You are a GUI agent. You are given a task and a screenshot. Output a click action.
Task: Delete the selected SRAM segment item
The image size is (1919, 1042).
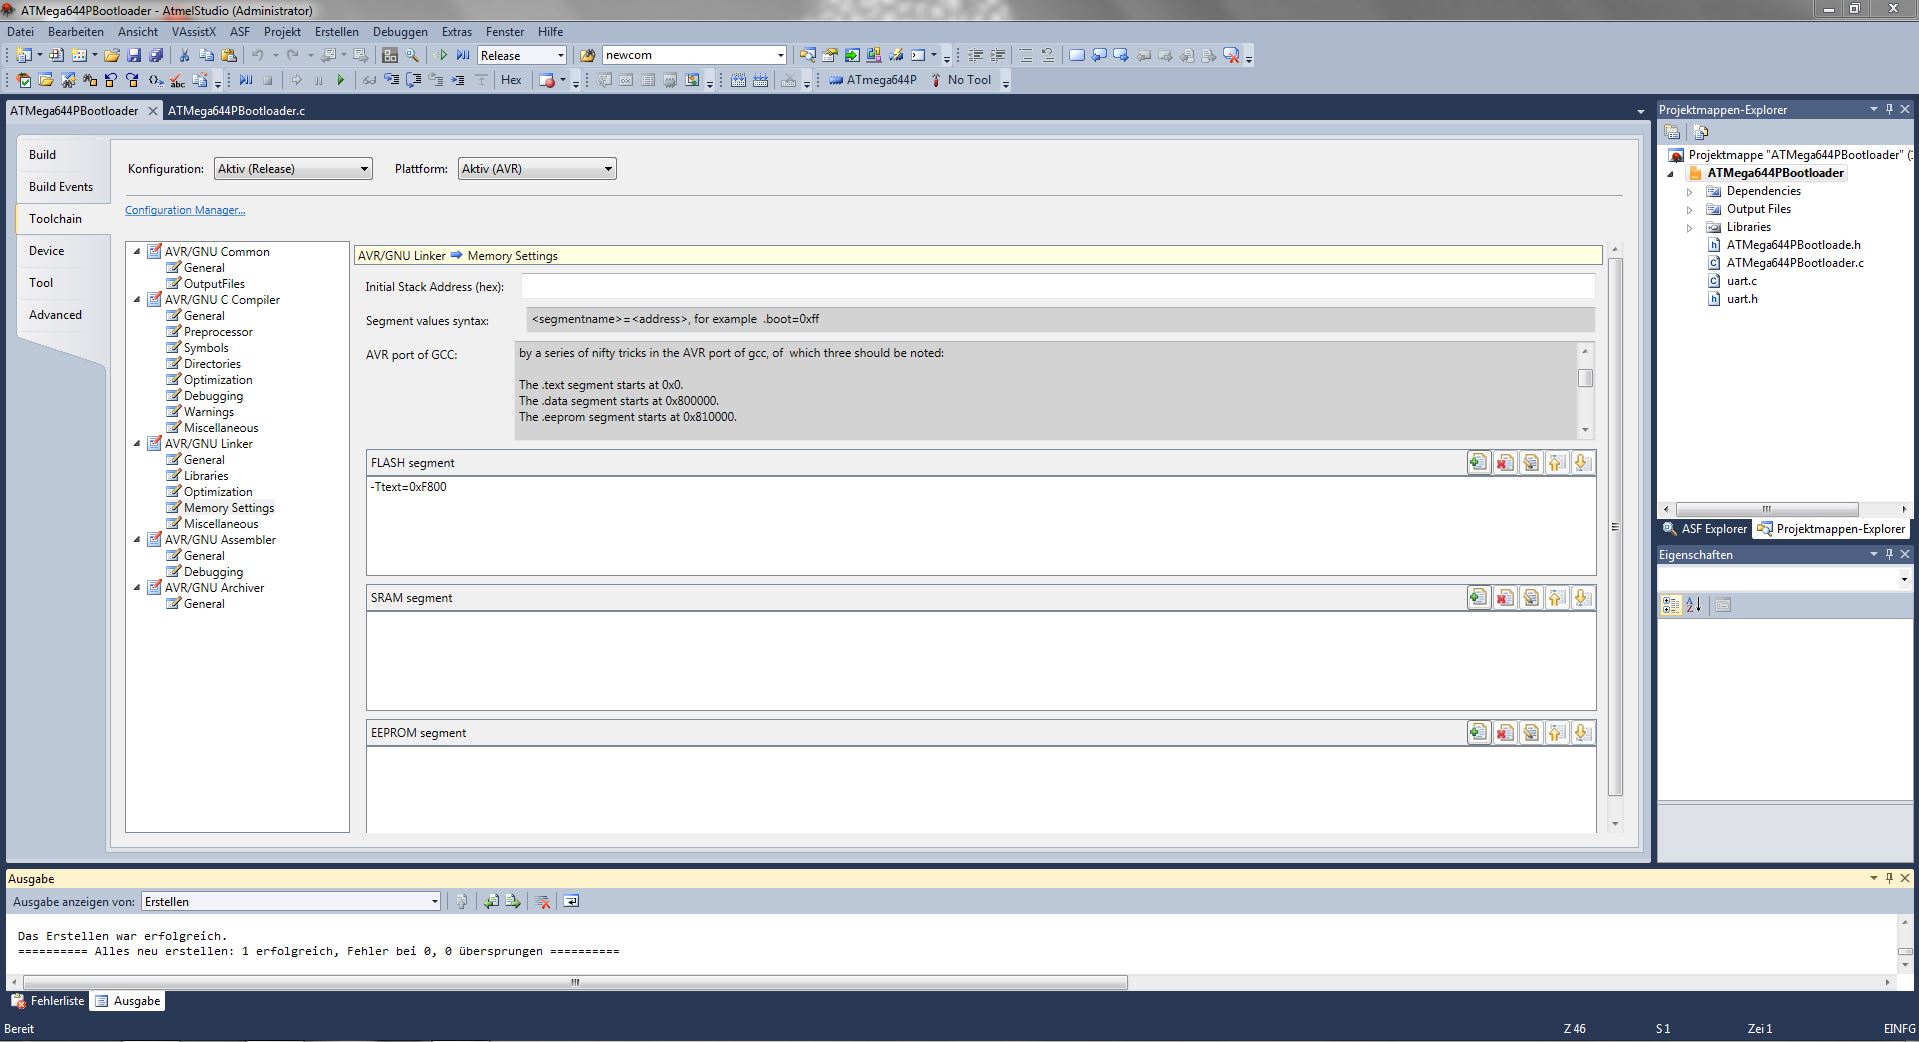[x=1504, y=597]
